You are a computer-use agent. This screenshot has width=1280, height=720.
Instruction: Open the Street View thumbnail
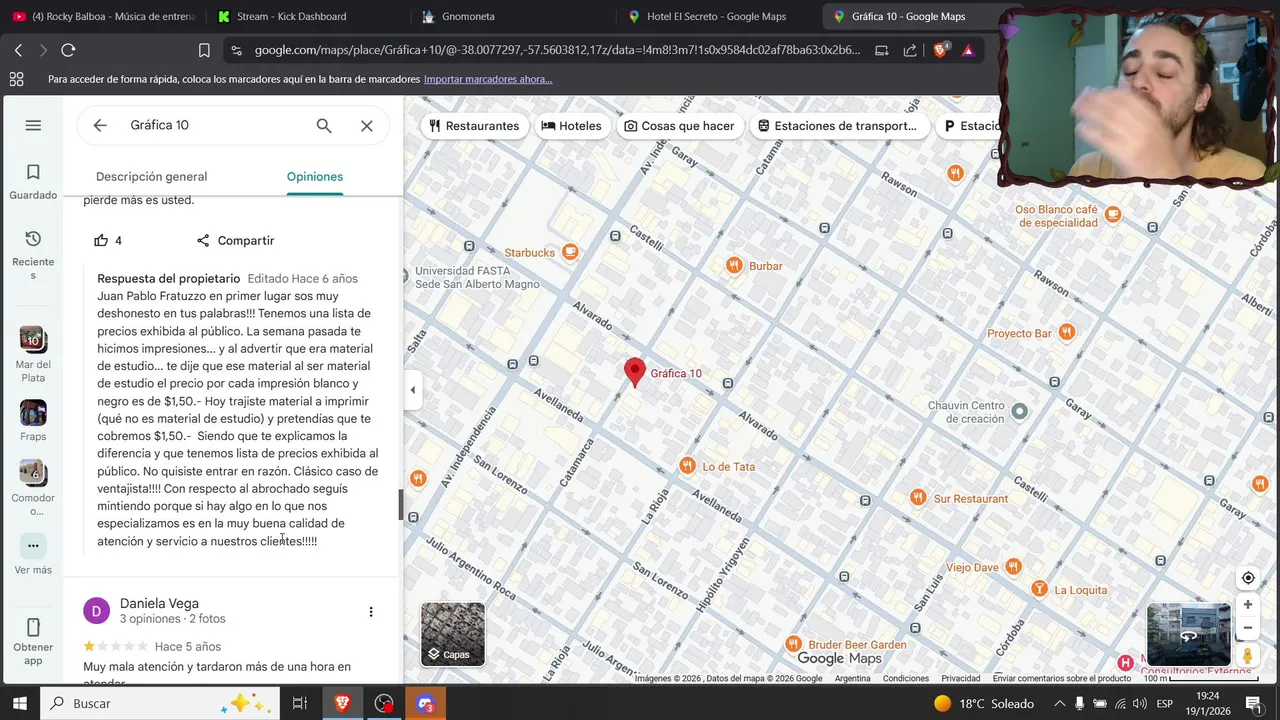pyautogui.click(x=1188, y=634)
